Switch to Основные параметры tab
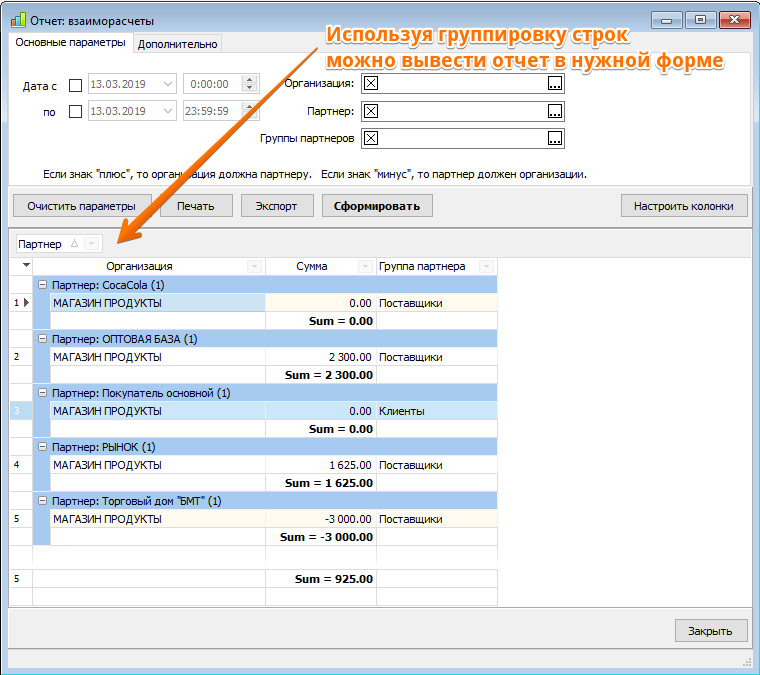The image size is (760, 675). (70, 43)
